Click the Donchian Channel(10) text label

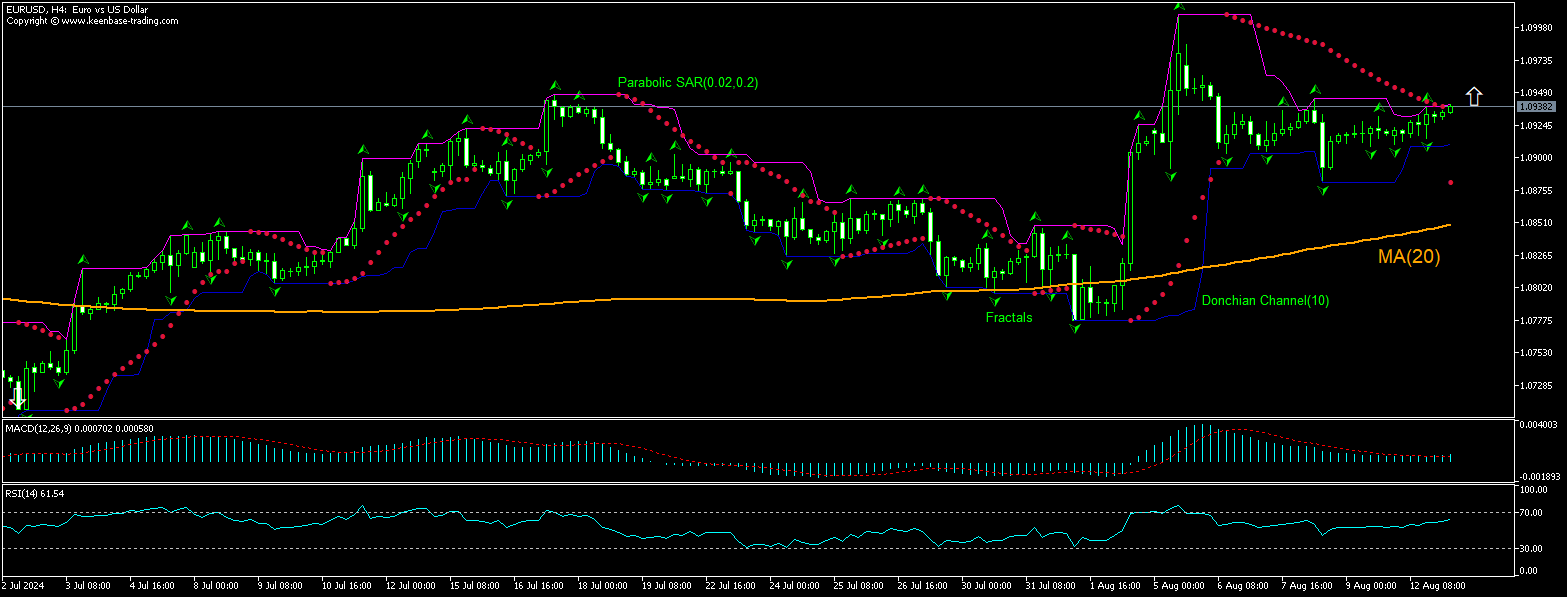click(1265, 300)
